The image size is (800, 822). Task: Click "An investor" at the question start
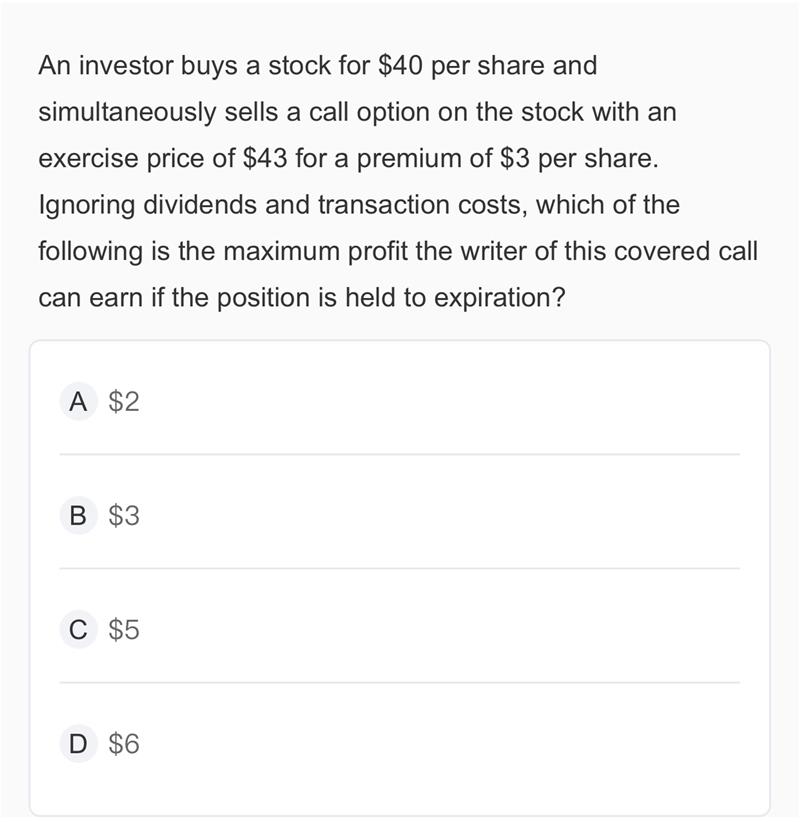click(106, 66)
